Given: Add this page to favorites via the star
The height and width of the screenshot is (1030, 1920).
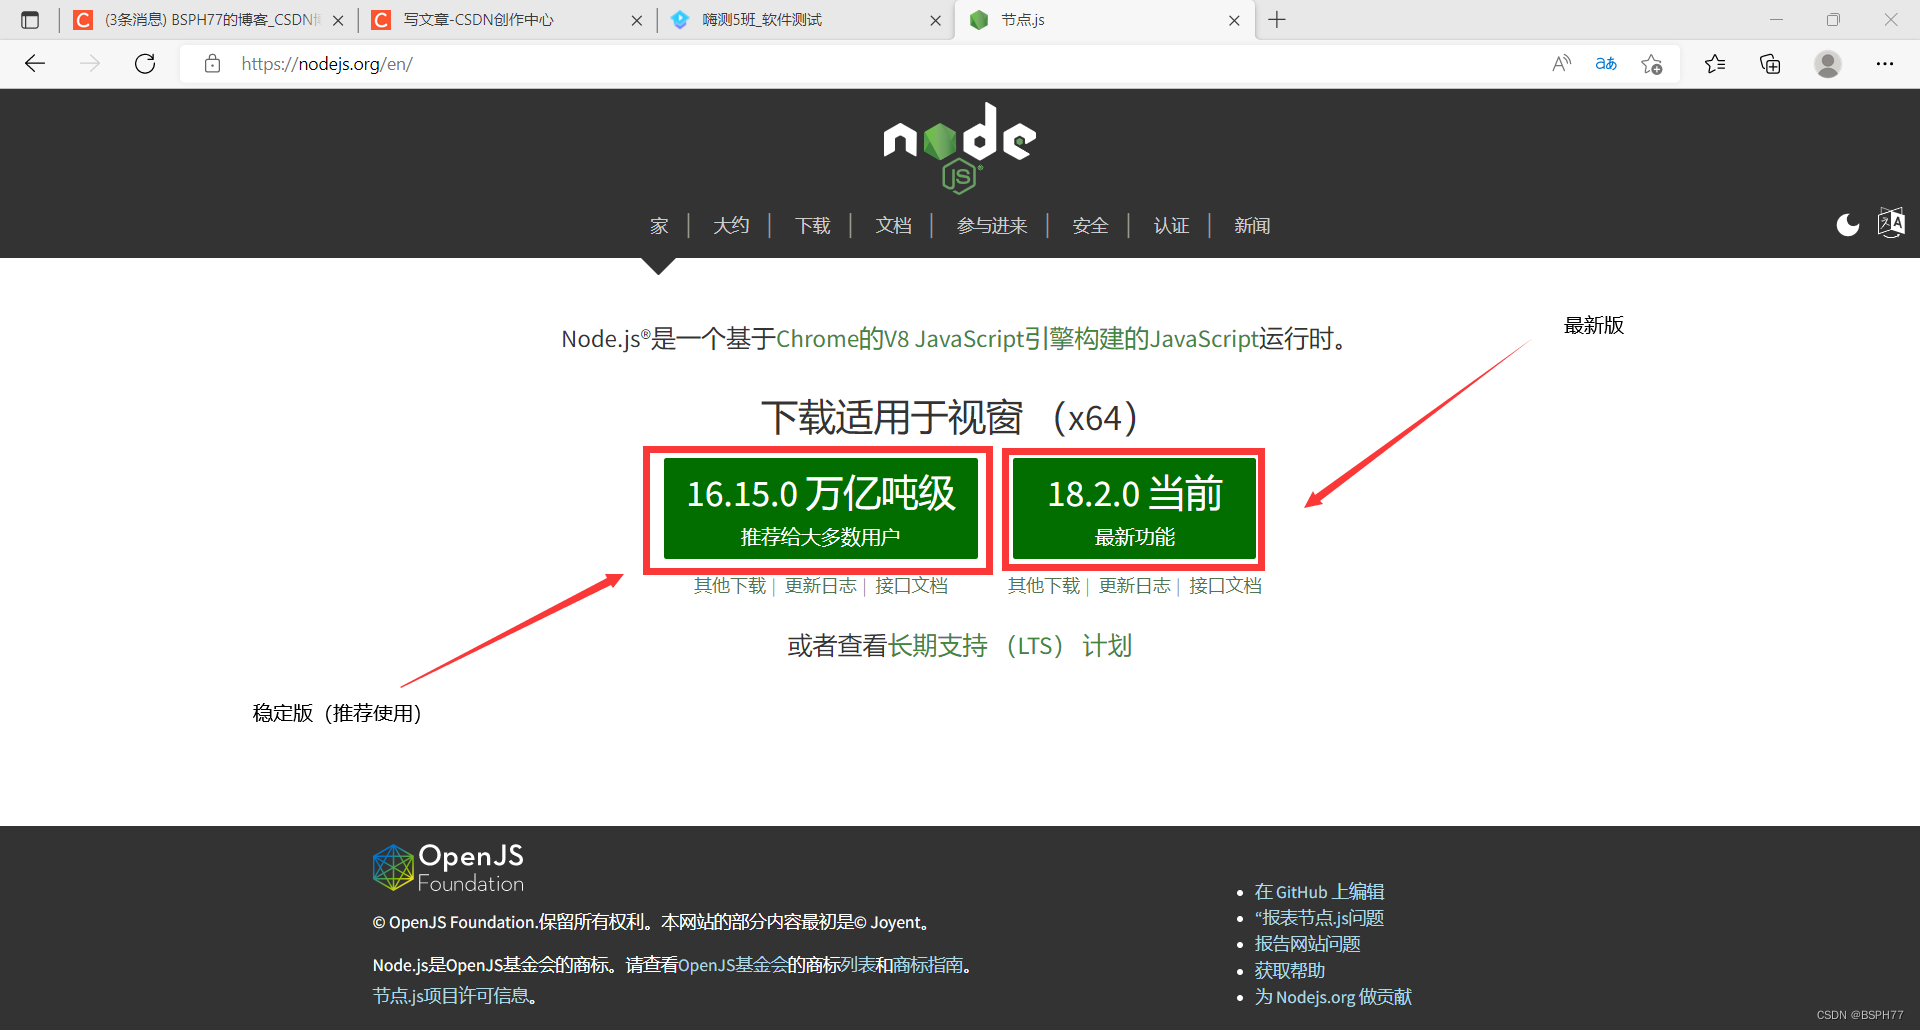Looking at the screenshot, I should pyautogui.click(x=1652, y=63).
